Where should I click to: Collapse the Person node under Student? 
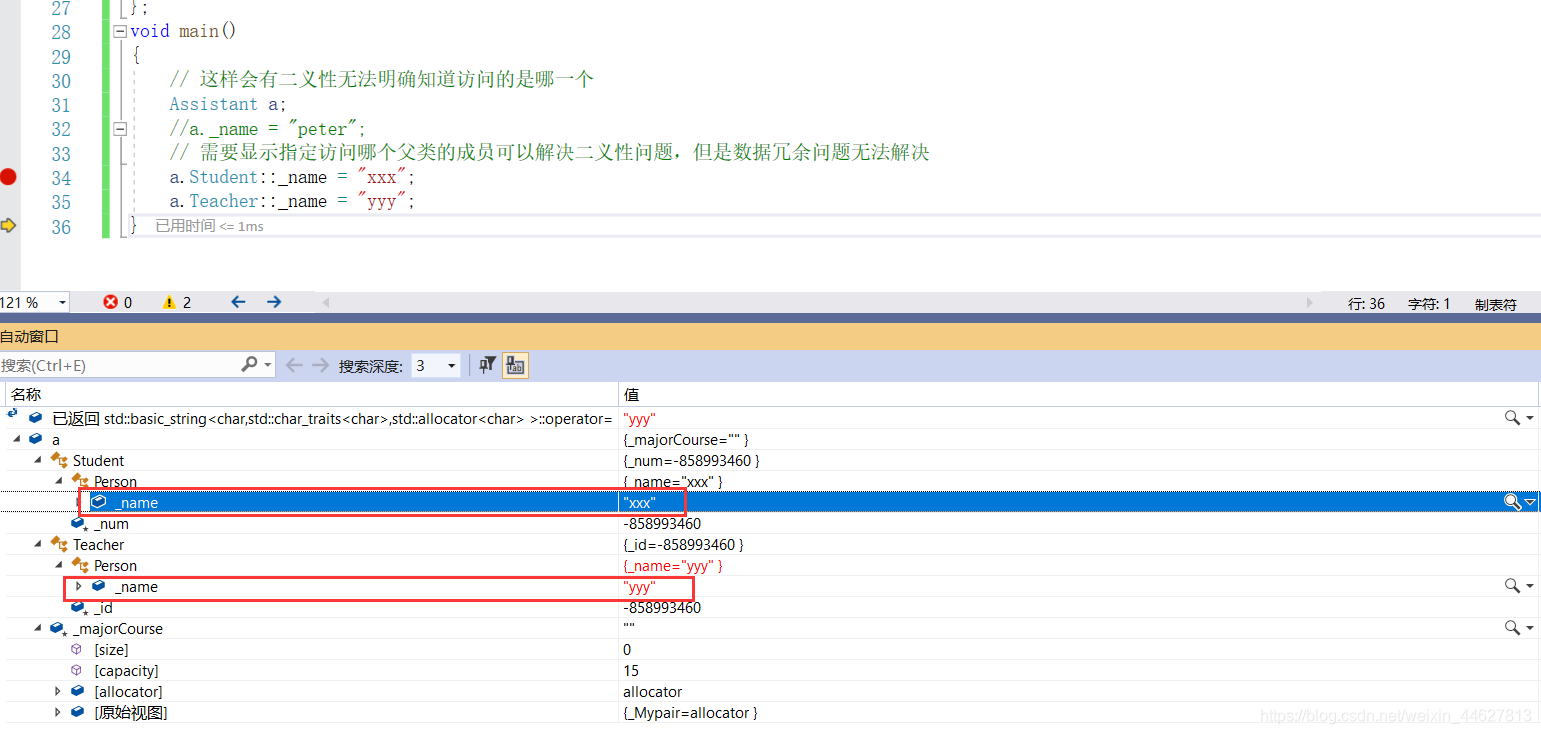click(x=59, y=482)
